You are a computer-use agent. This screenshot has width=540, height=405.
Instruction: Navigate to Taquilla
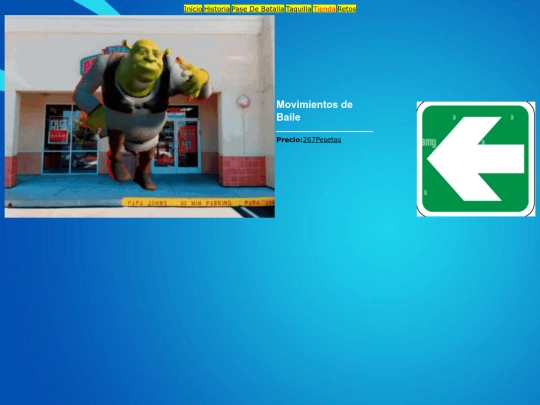pos(299,9)
